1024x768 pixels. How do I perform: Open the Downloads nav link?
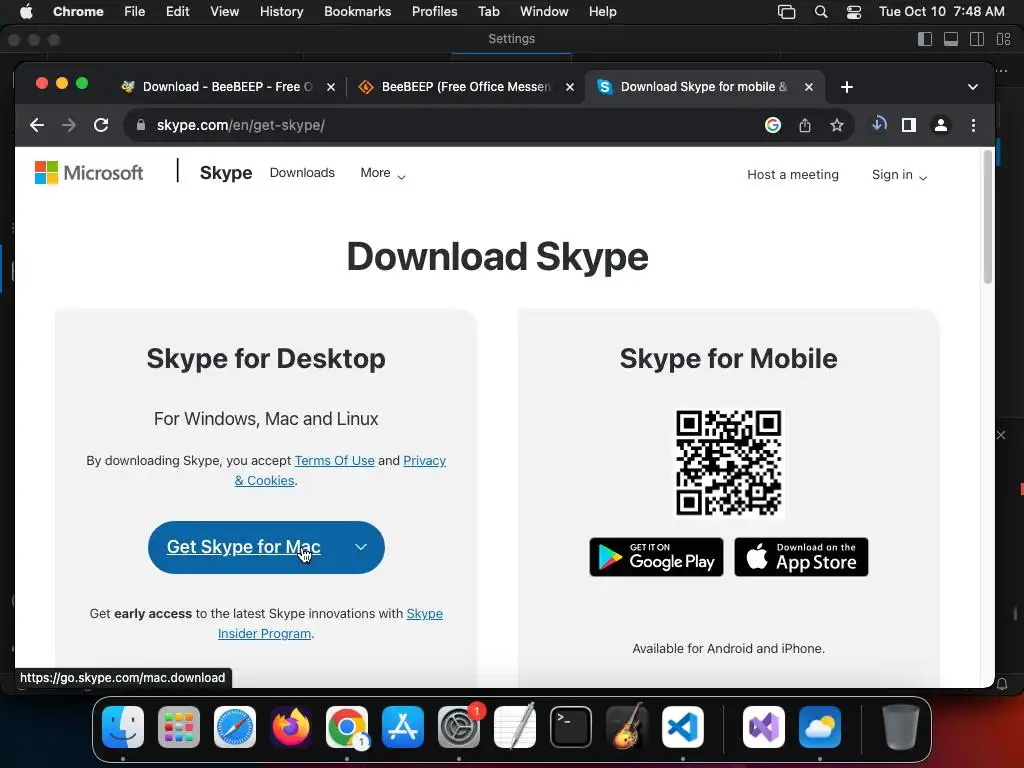click(302, 172)
